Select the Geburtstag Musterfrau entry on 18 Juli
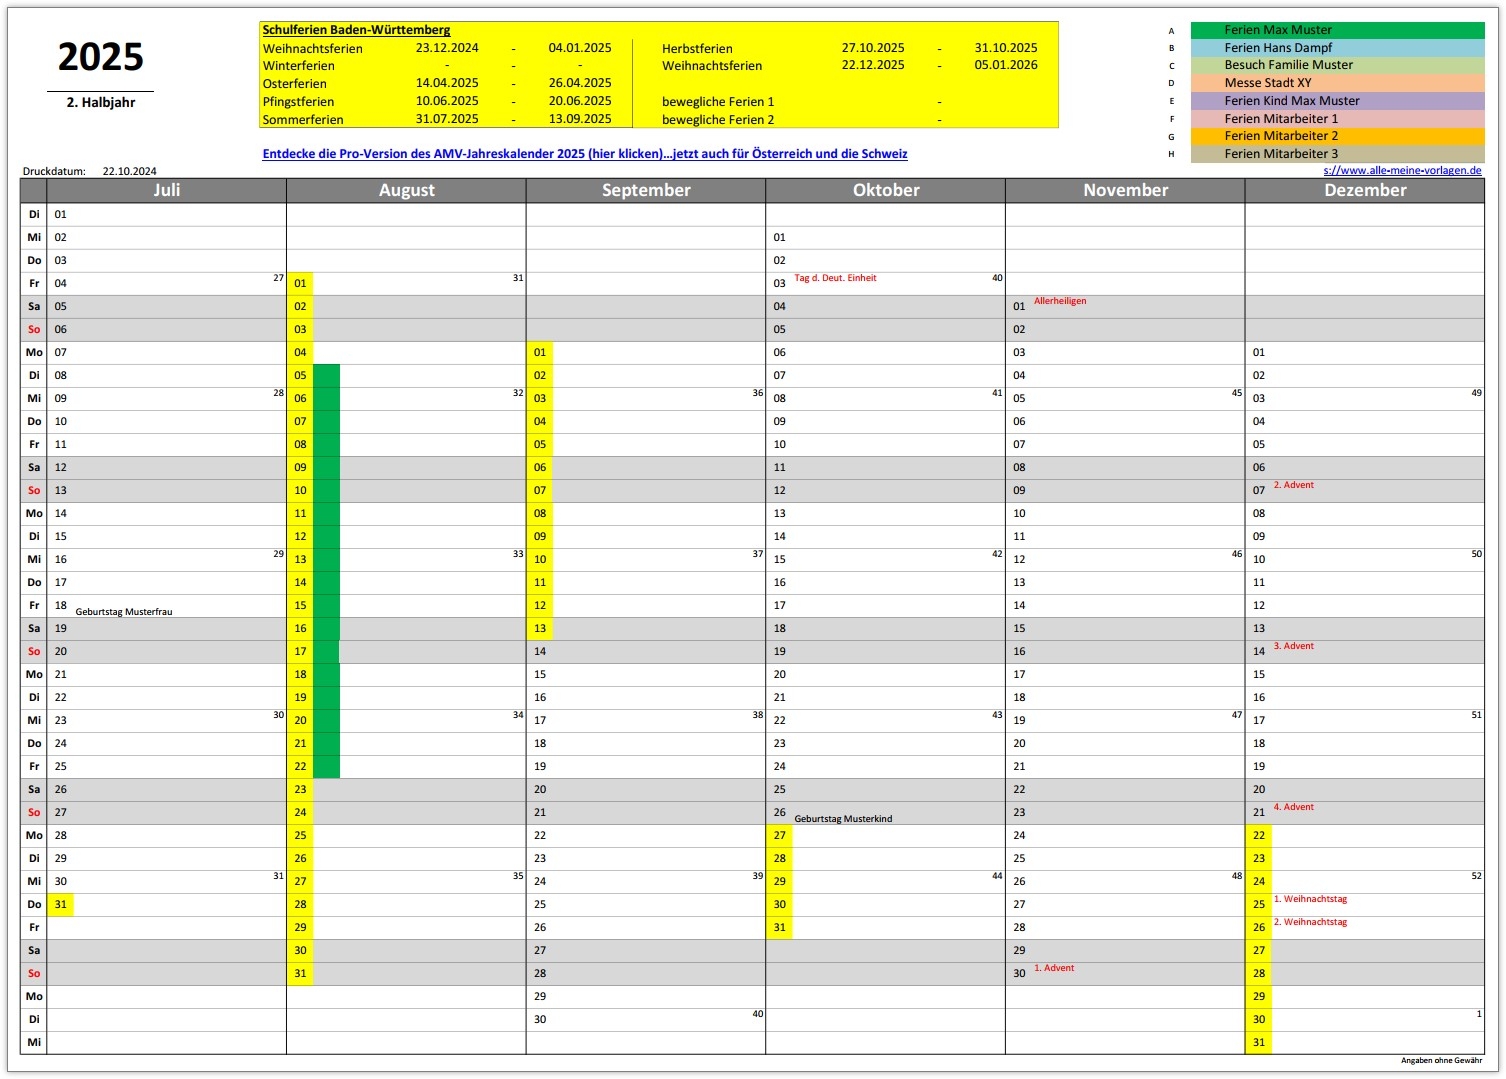 click(124, 611)
